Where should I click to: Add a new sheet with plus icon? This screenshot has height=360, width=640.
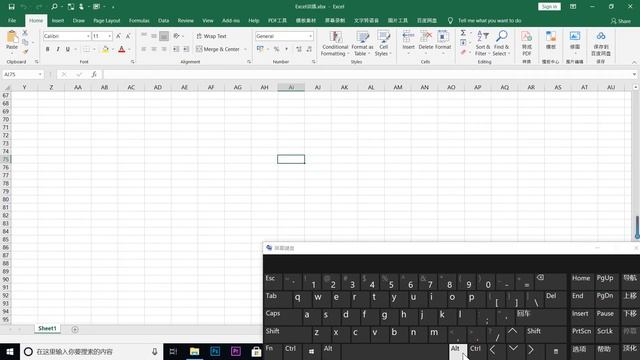click(75, 329)
